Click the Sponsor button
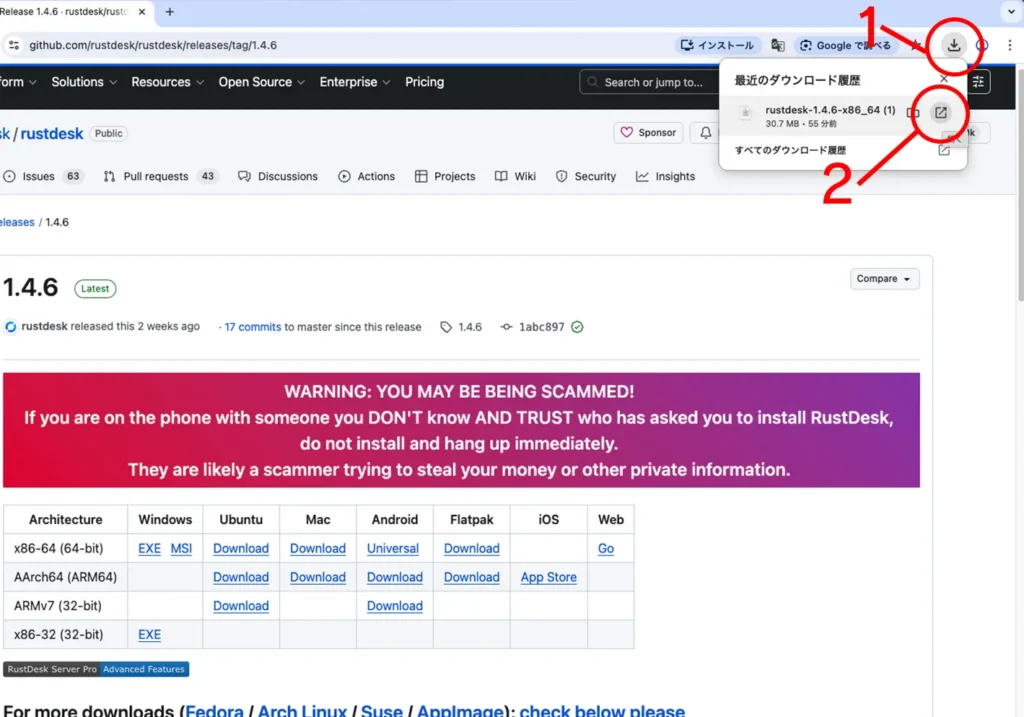The image size is (1024, 717). pos(648,132)
